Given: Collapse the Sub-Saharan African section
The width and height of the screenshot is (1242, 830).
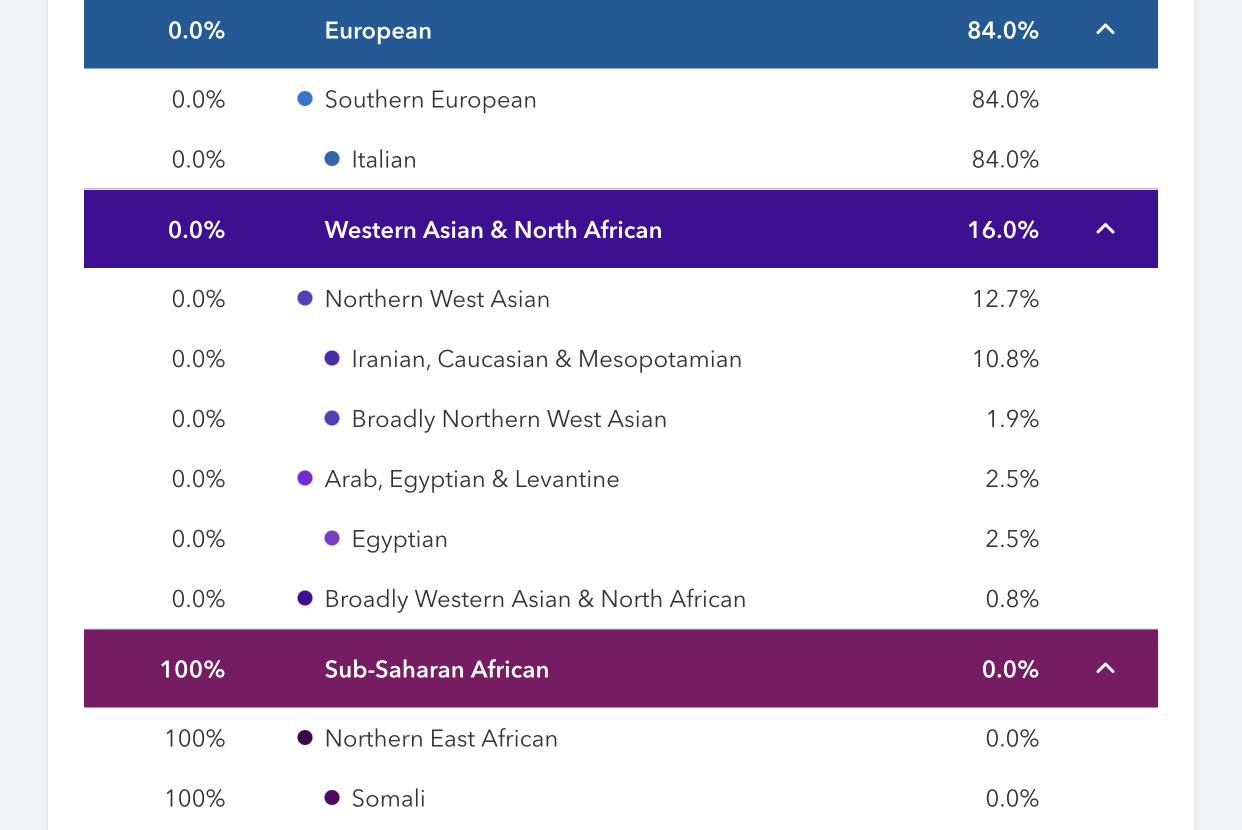Looking at the screenshot, I should (1105, 668).
